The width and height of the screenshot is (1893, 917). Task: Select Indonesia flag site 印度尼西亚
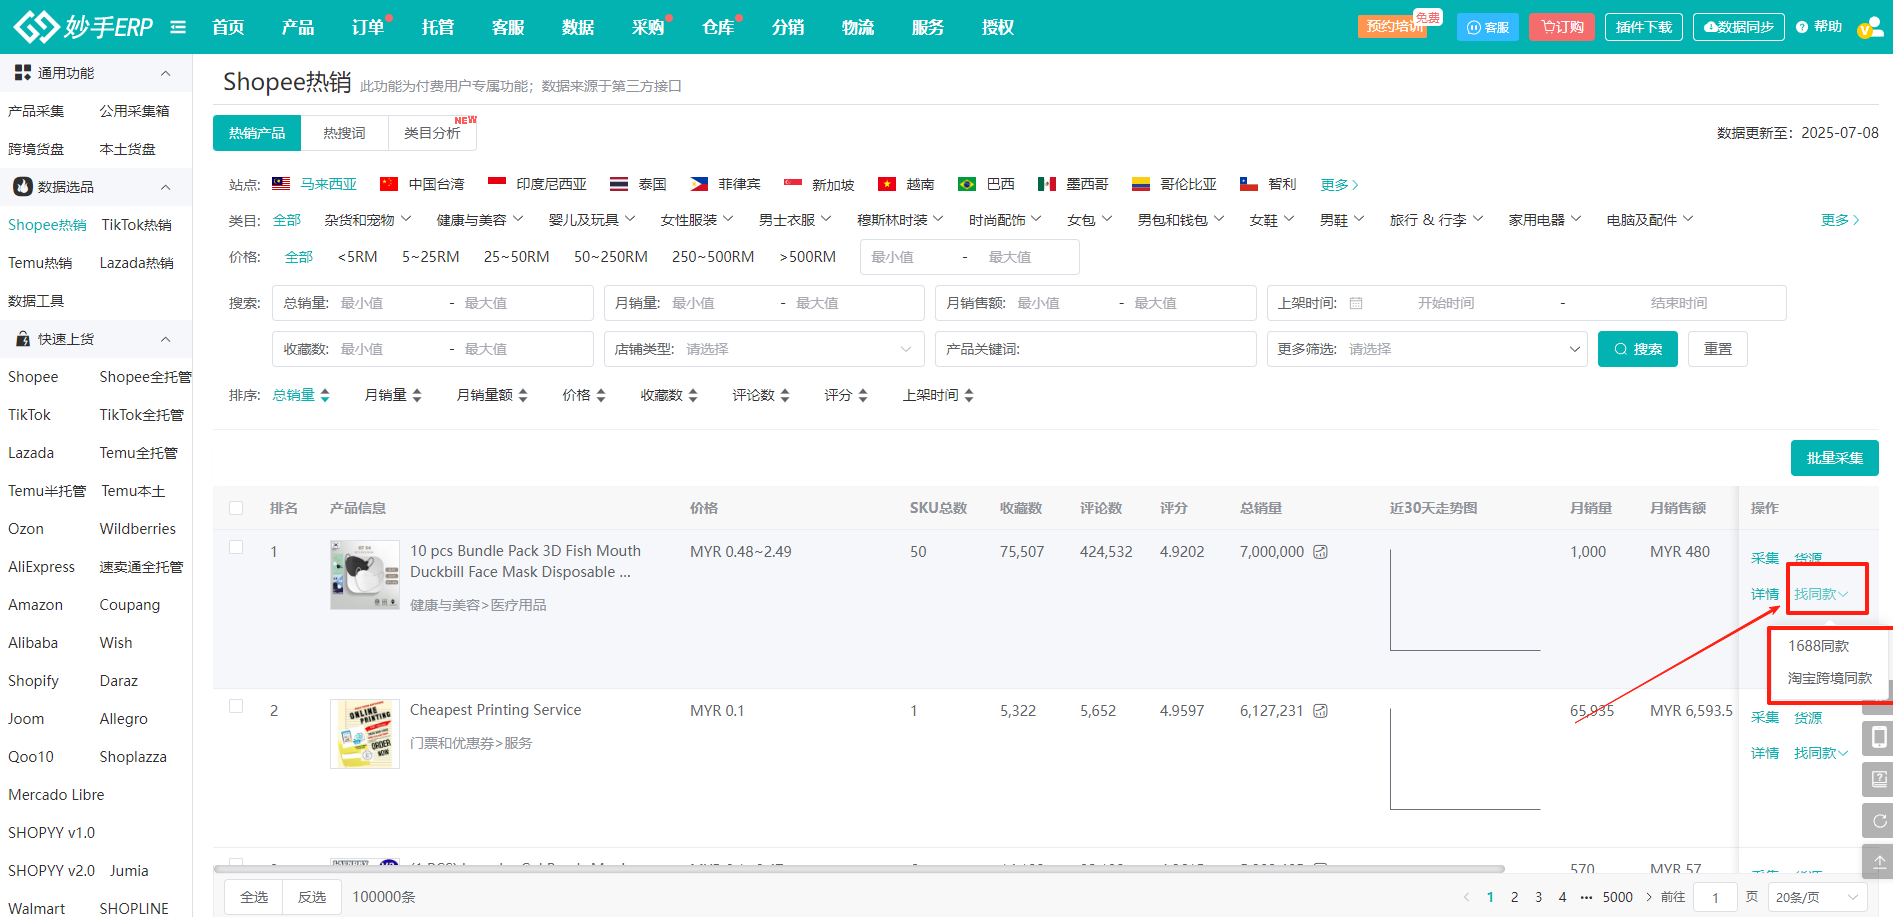(537, 184)
